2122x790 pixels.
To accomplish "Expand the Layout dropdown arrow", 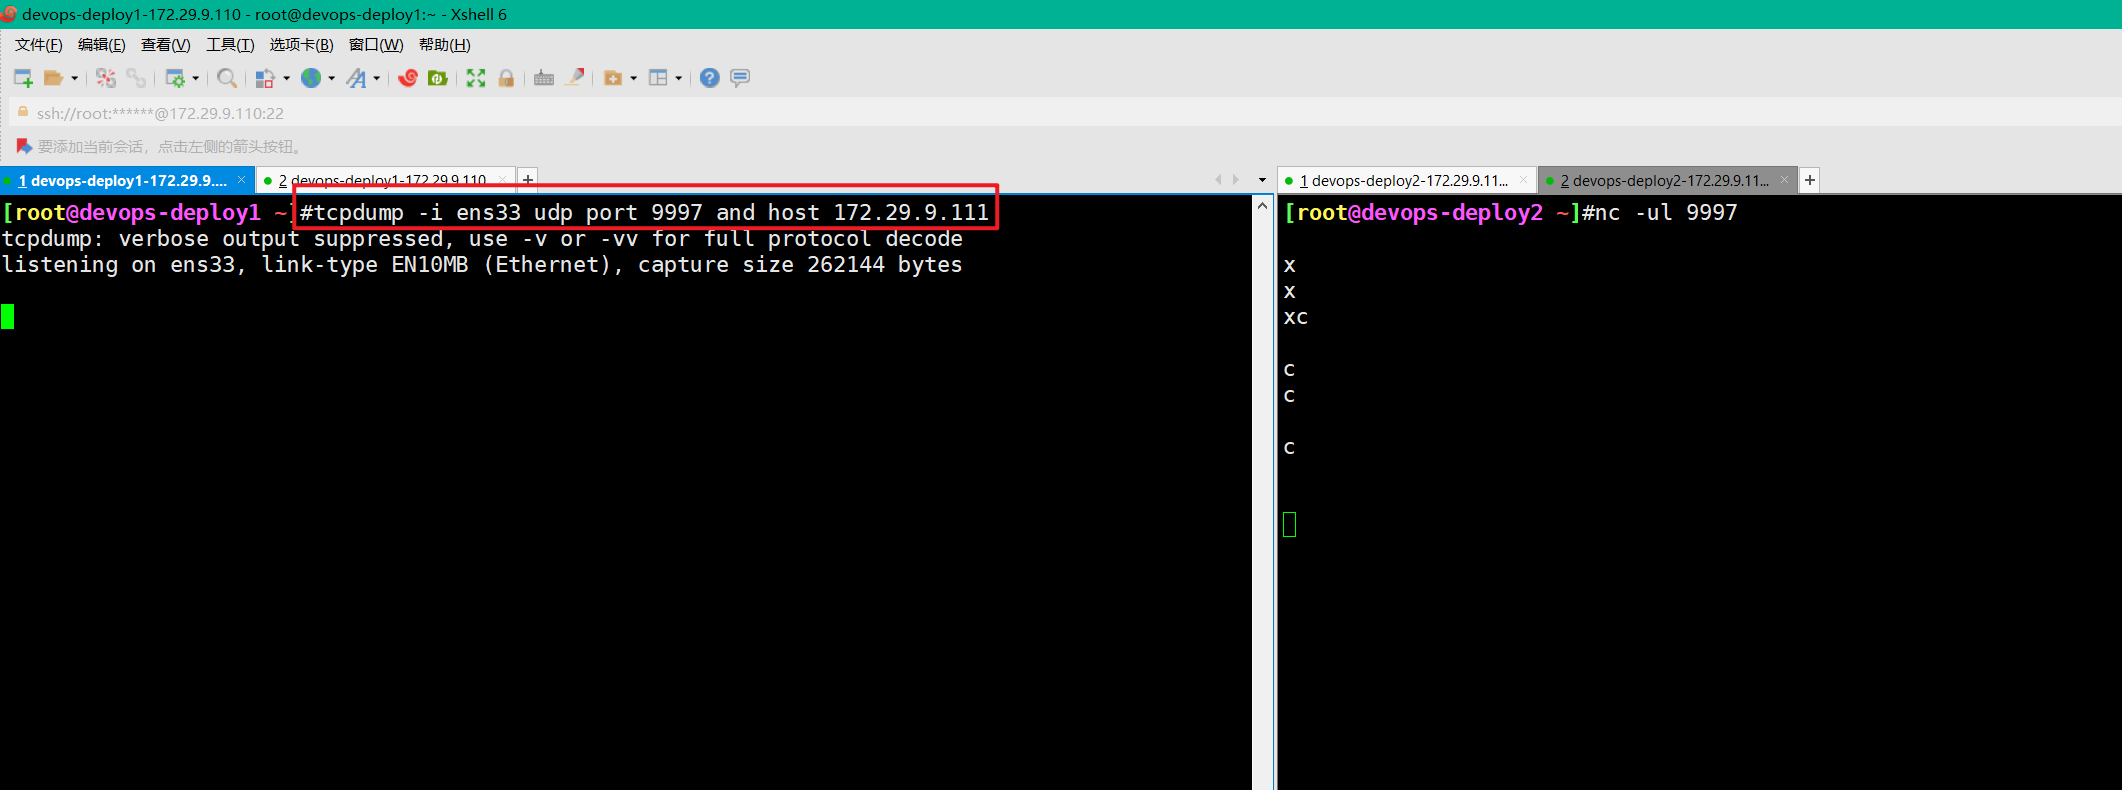I will 678,78.
